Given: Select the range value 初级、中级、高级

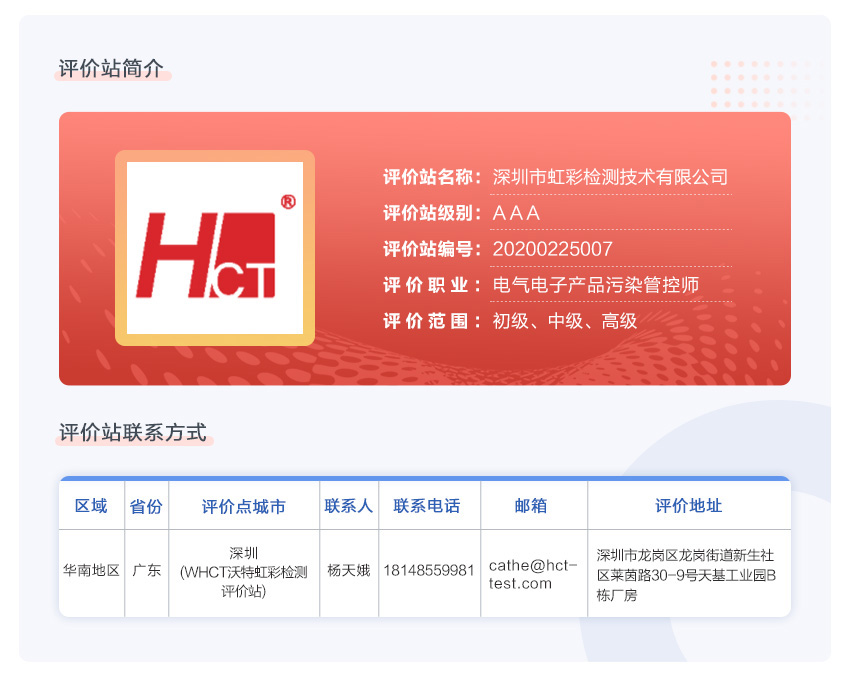Looking at the screenshot, I should [x=565, y=321].
